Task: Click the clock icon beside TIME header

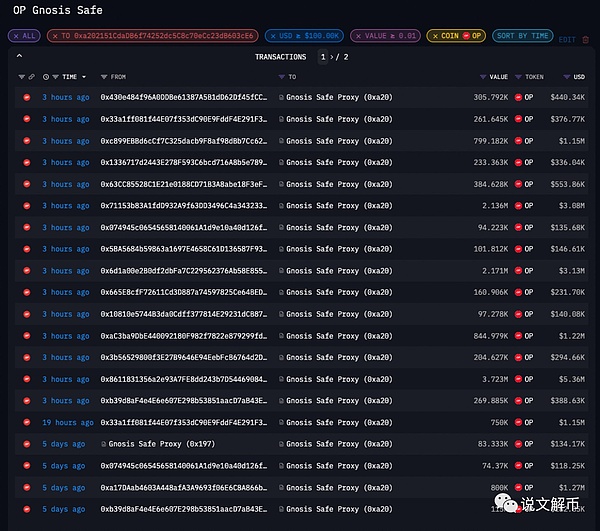Action: [46, 77]
